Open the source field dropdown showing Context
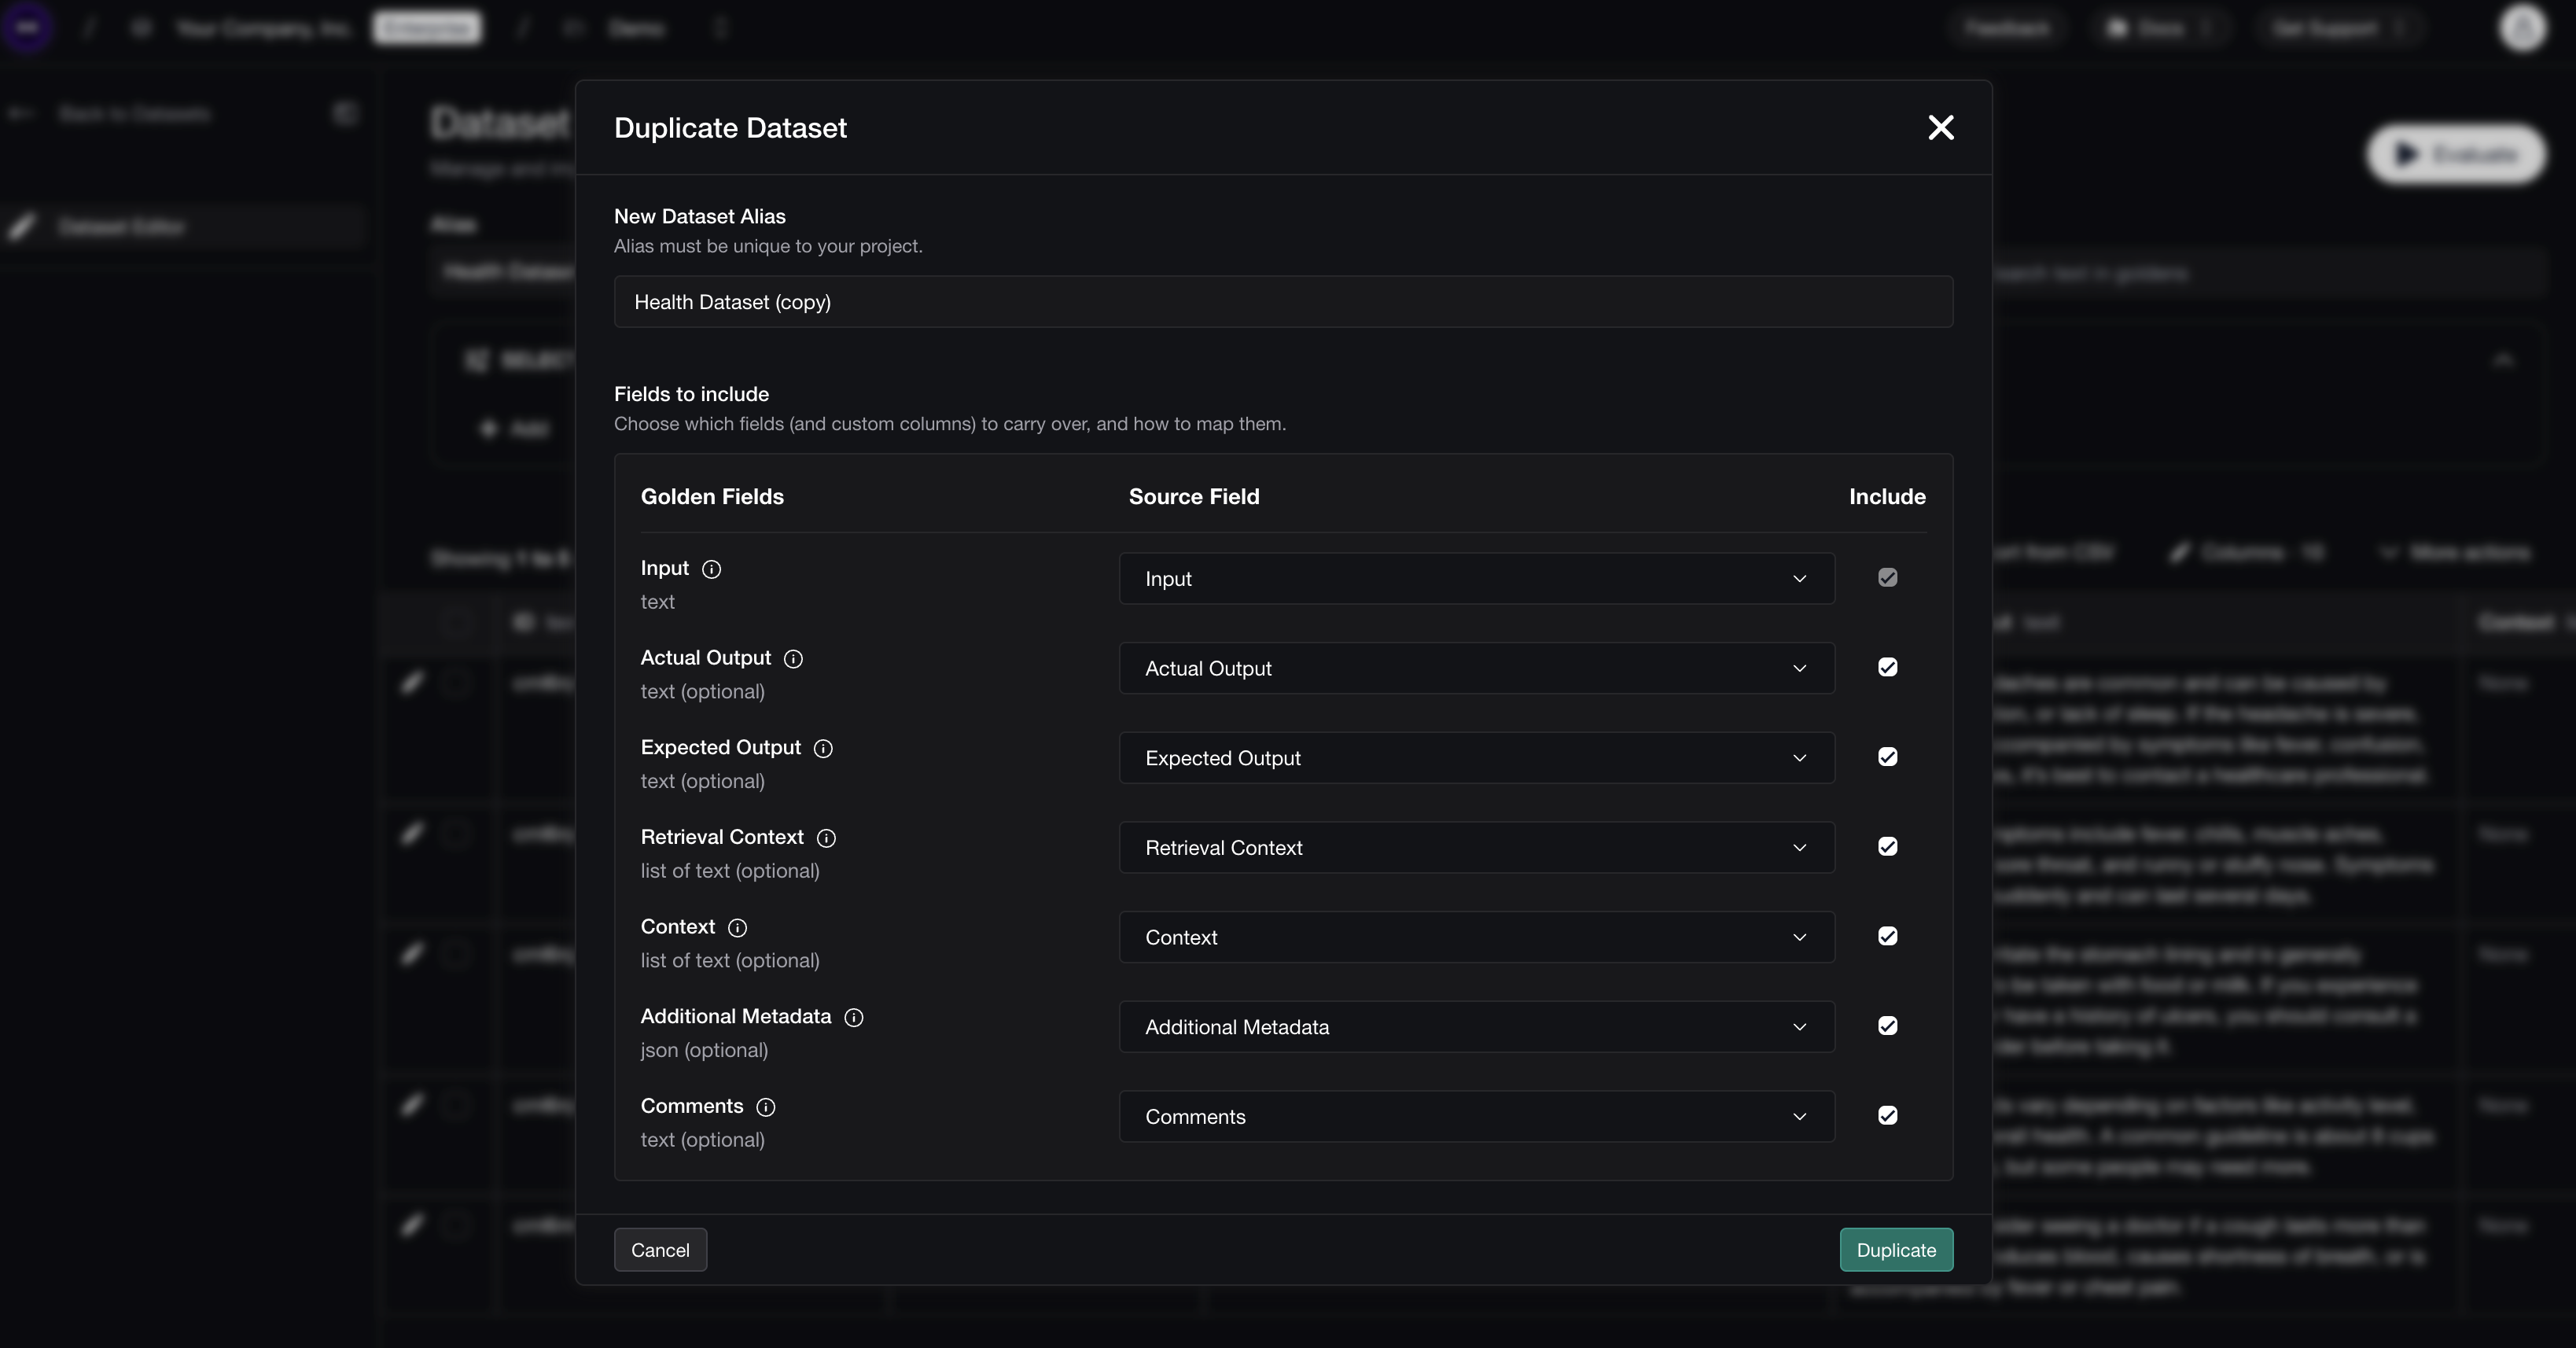The image size is (2576, 1348). [x=1476, y=937]
